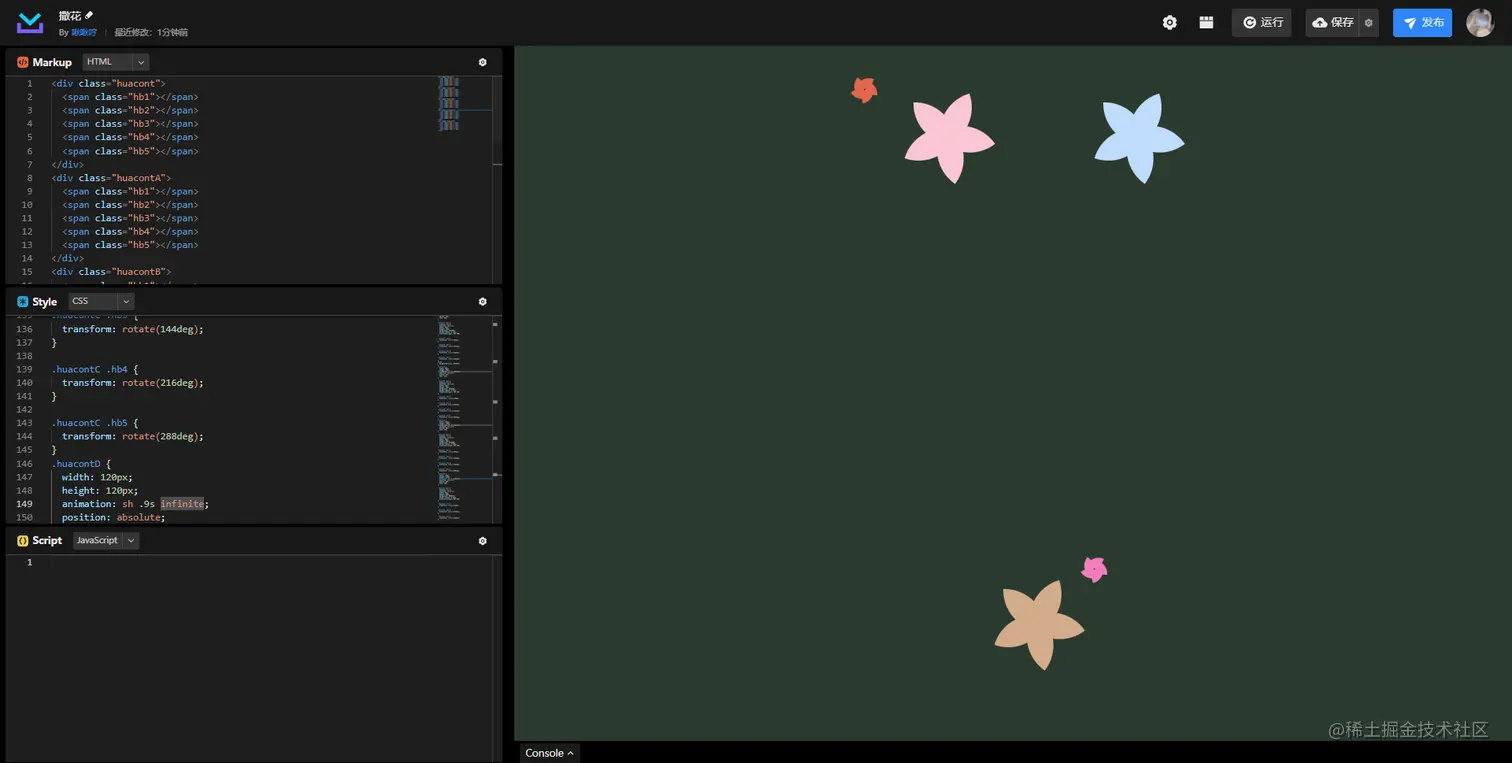Click the Style panel CSS icon
This screenshot has height=763, width=1512.
point(22,301)
